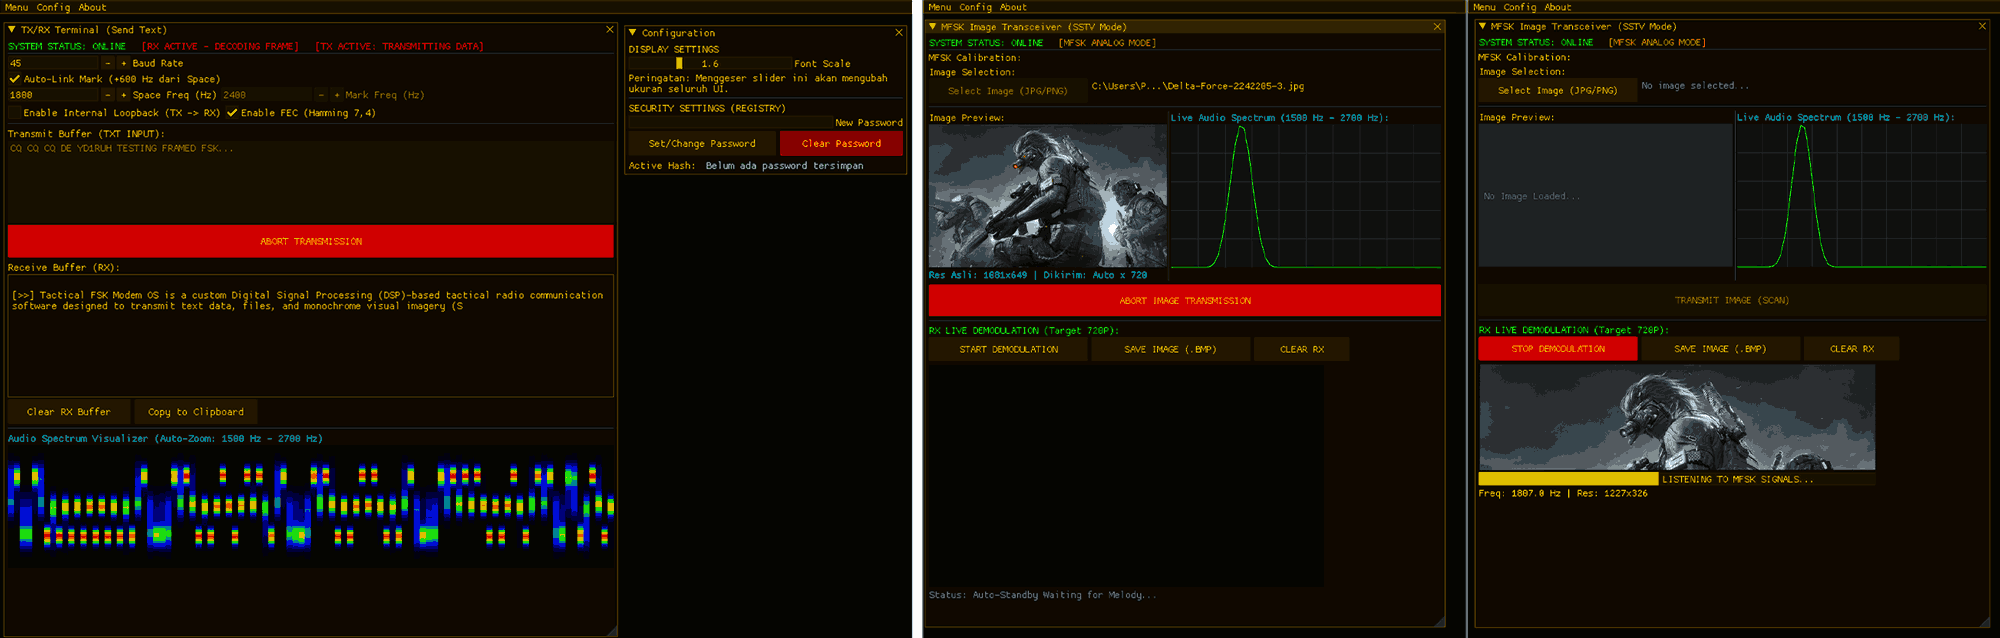Click the Font Scale slider handle
Screen dimensions: 2000x638
click(x=679, y=63)
